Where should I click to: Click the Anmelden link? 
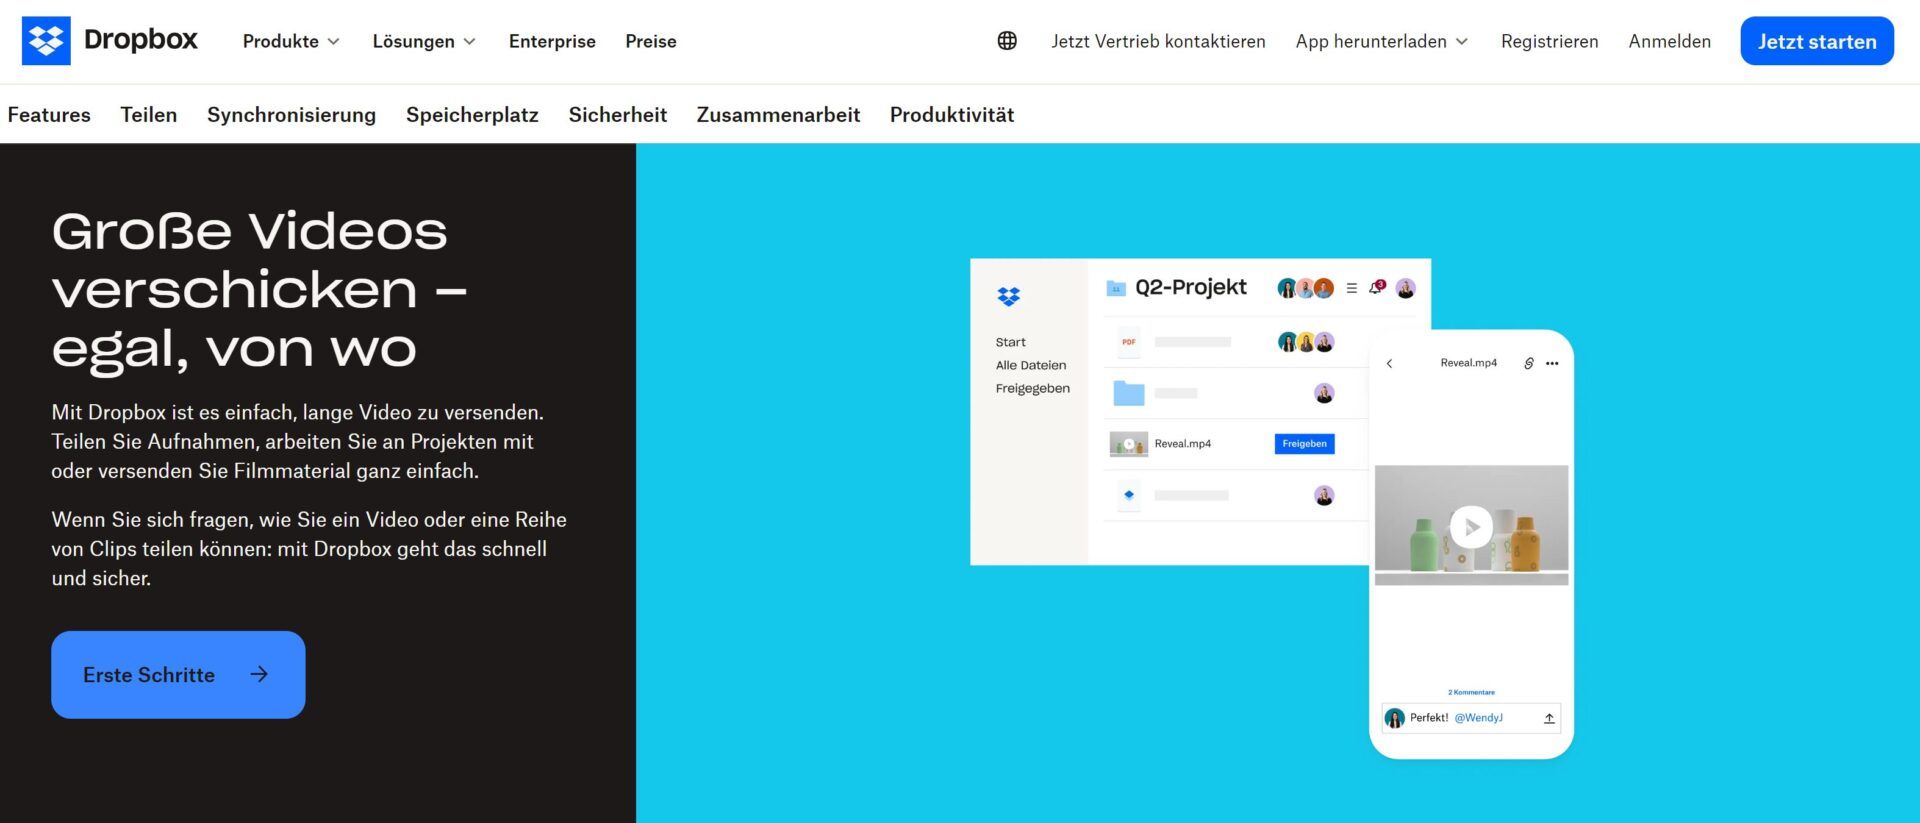pos(1670,41)
